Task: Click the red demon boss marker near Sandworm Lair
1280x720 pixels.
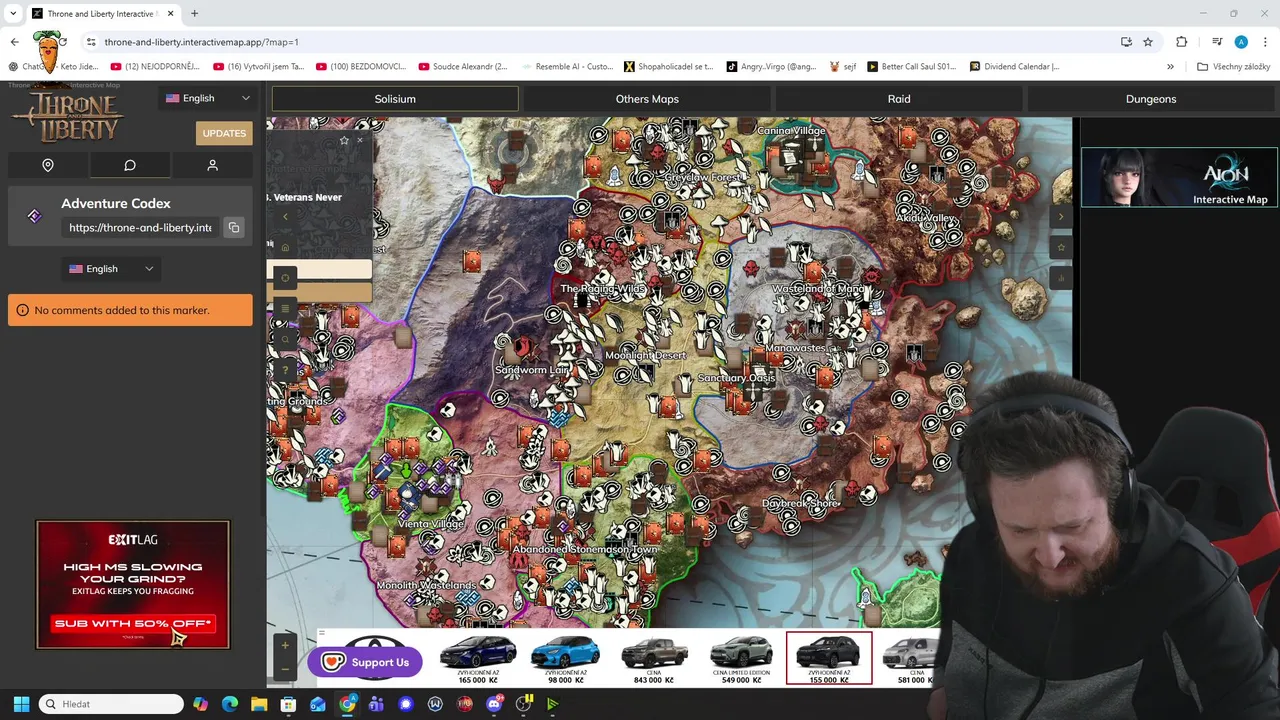Action: pos(521,347)
